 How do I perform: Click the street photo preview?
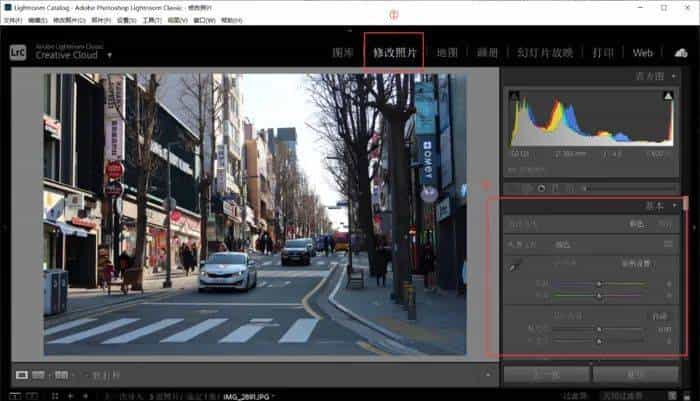pos(255,214)
